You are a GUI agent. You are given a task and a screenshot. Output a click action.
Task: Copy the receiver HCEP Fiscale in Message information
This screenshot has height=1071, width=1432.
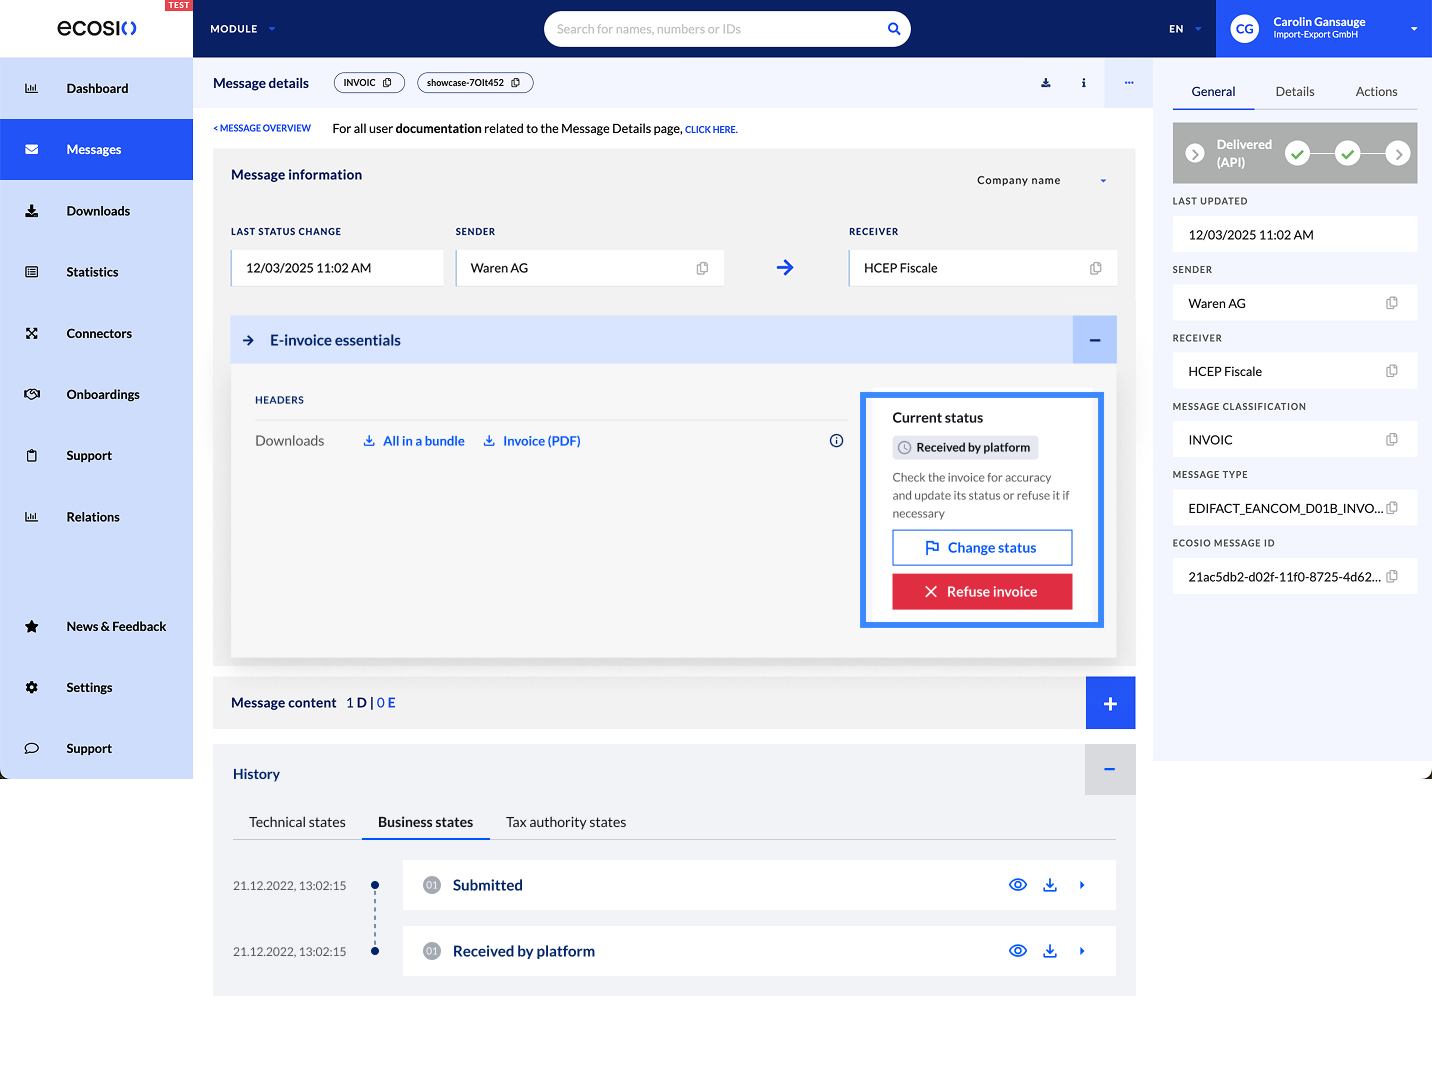[1096, 268]
